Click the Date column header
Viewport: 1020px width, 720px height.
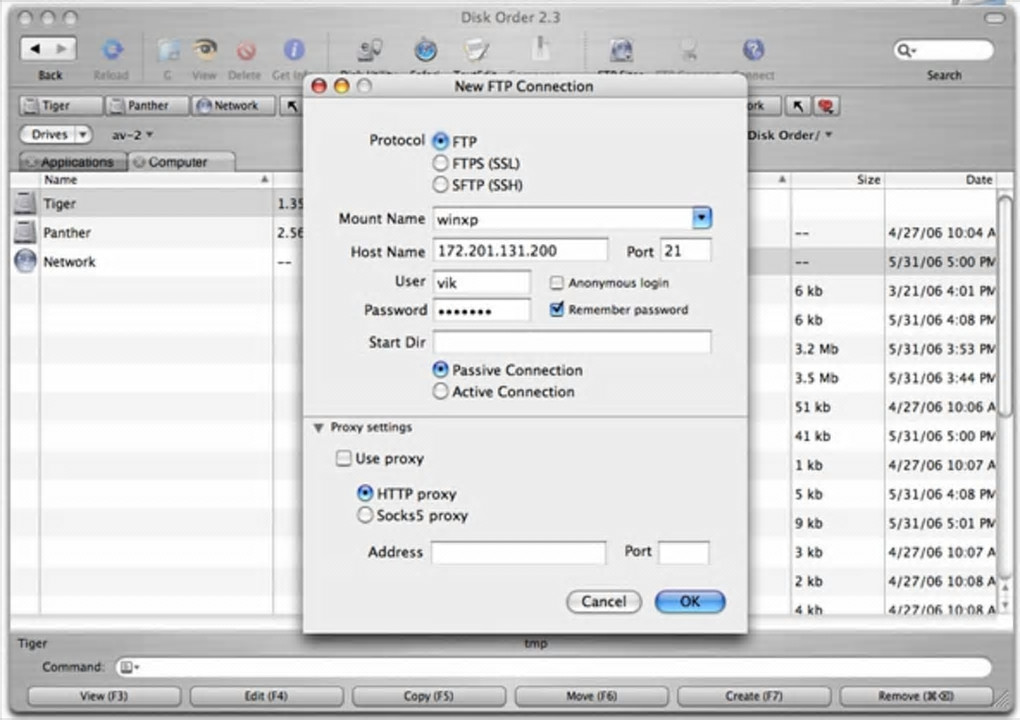pos(941,180)
